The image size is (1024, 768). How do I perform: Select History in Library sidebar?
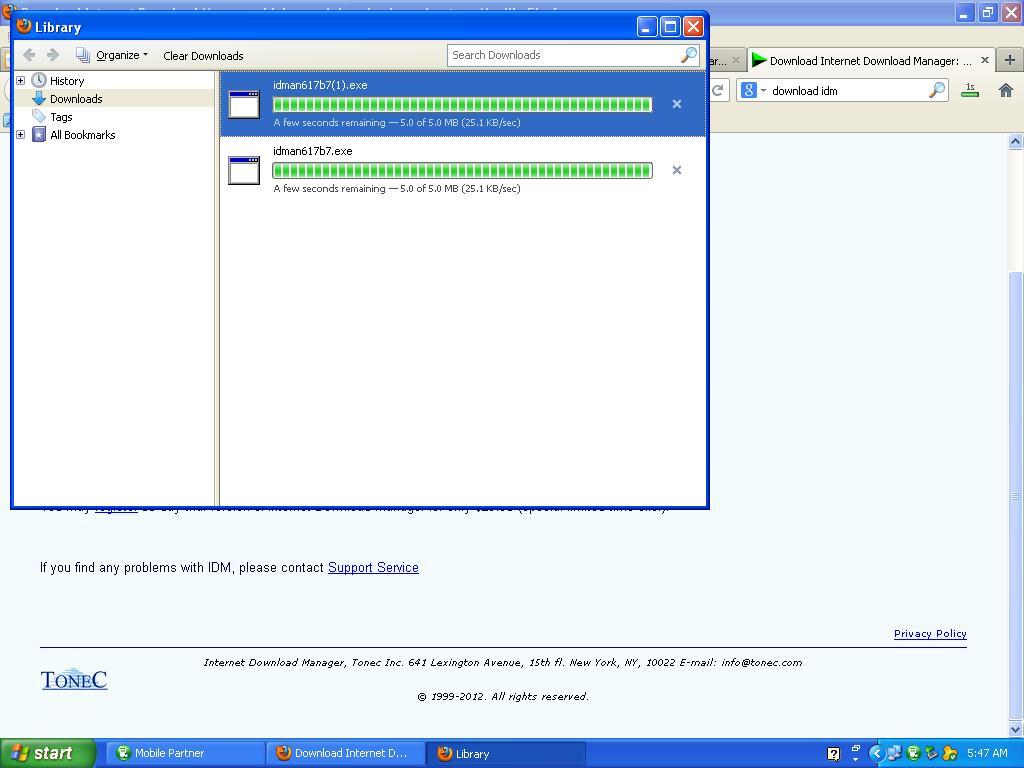[67, 81]
